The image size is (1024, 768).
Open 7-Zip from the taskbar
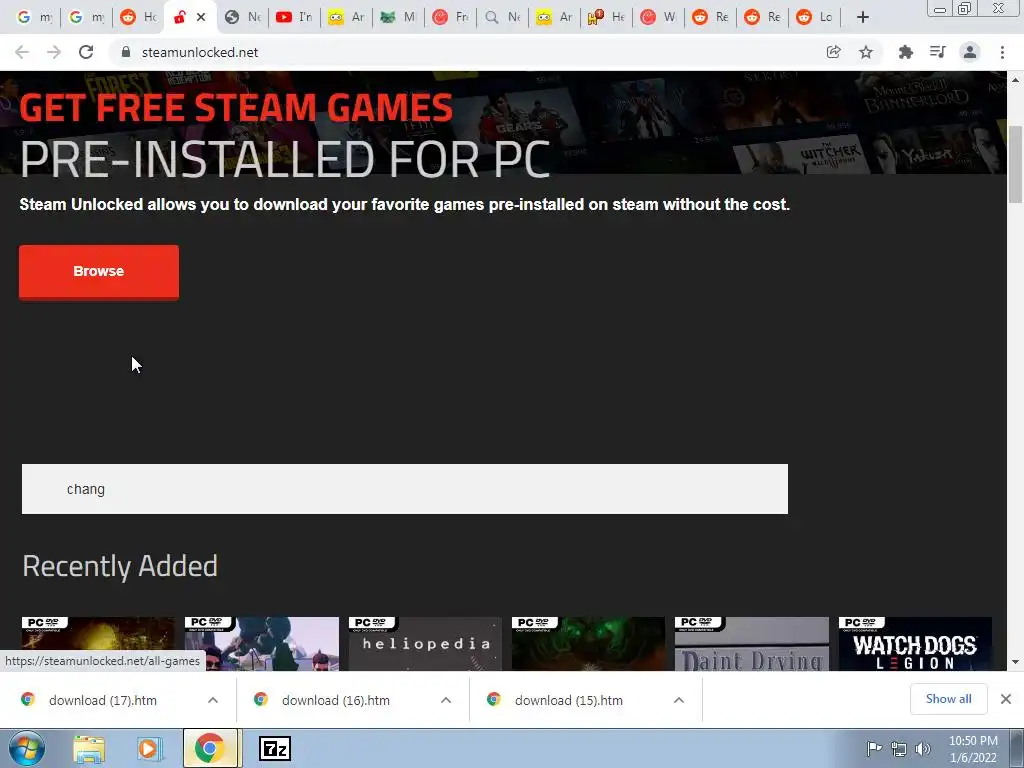[x=275, y=749]
